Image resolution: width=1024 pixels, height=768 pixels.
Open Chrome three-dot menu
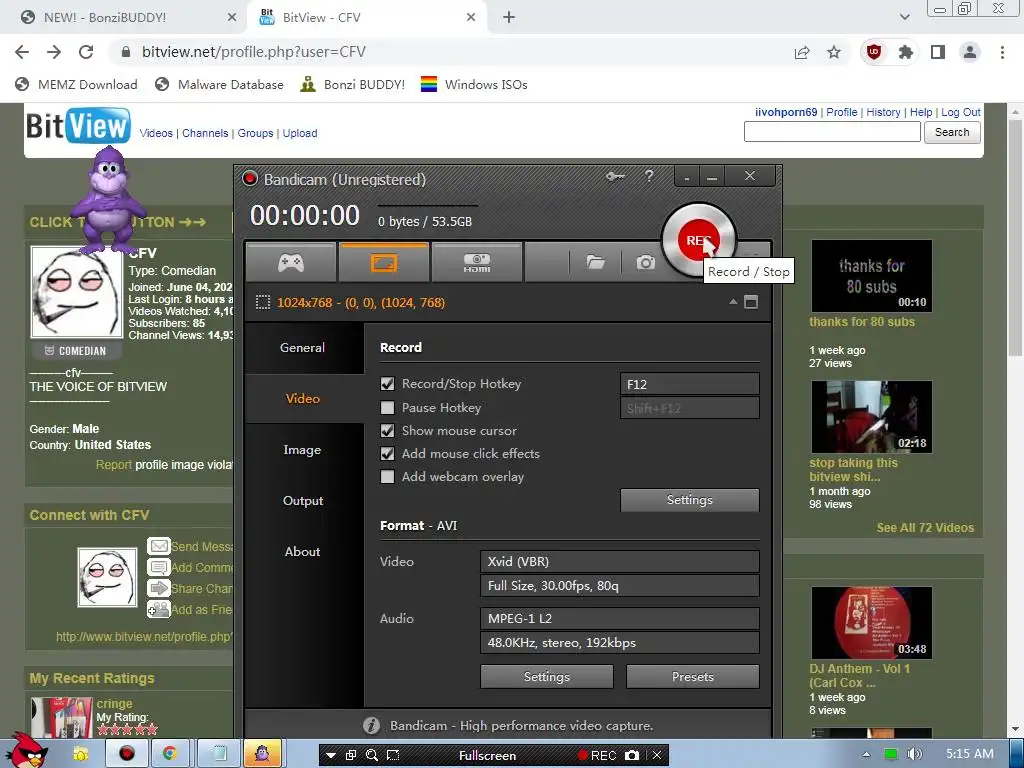tap(1002, 52)
